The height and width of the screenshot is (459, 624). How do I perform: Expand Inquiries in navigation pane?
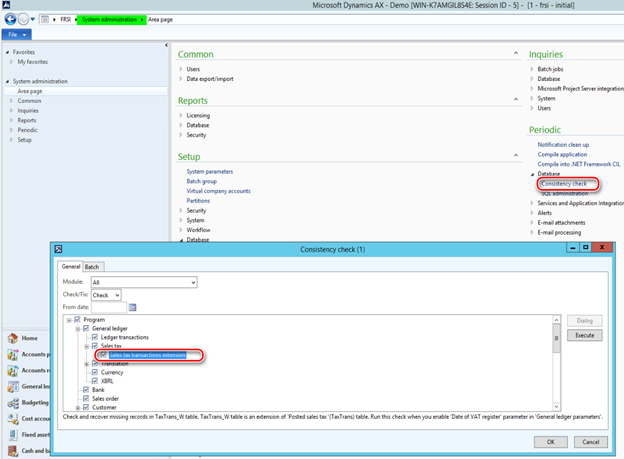12,110
